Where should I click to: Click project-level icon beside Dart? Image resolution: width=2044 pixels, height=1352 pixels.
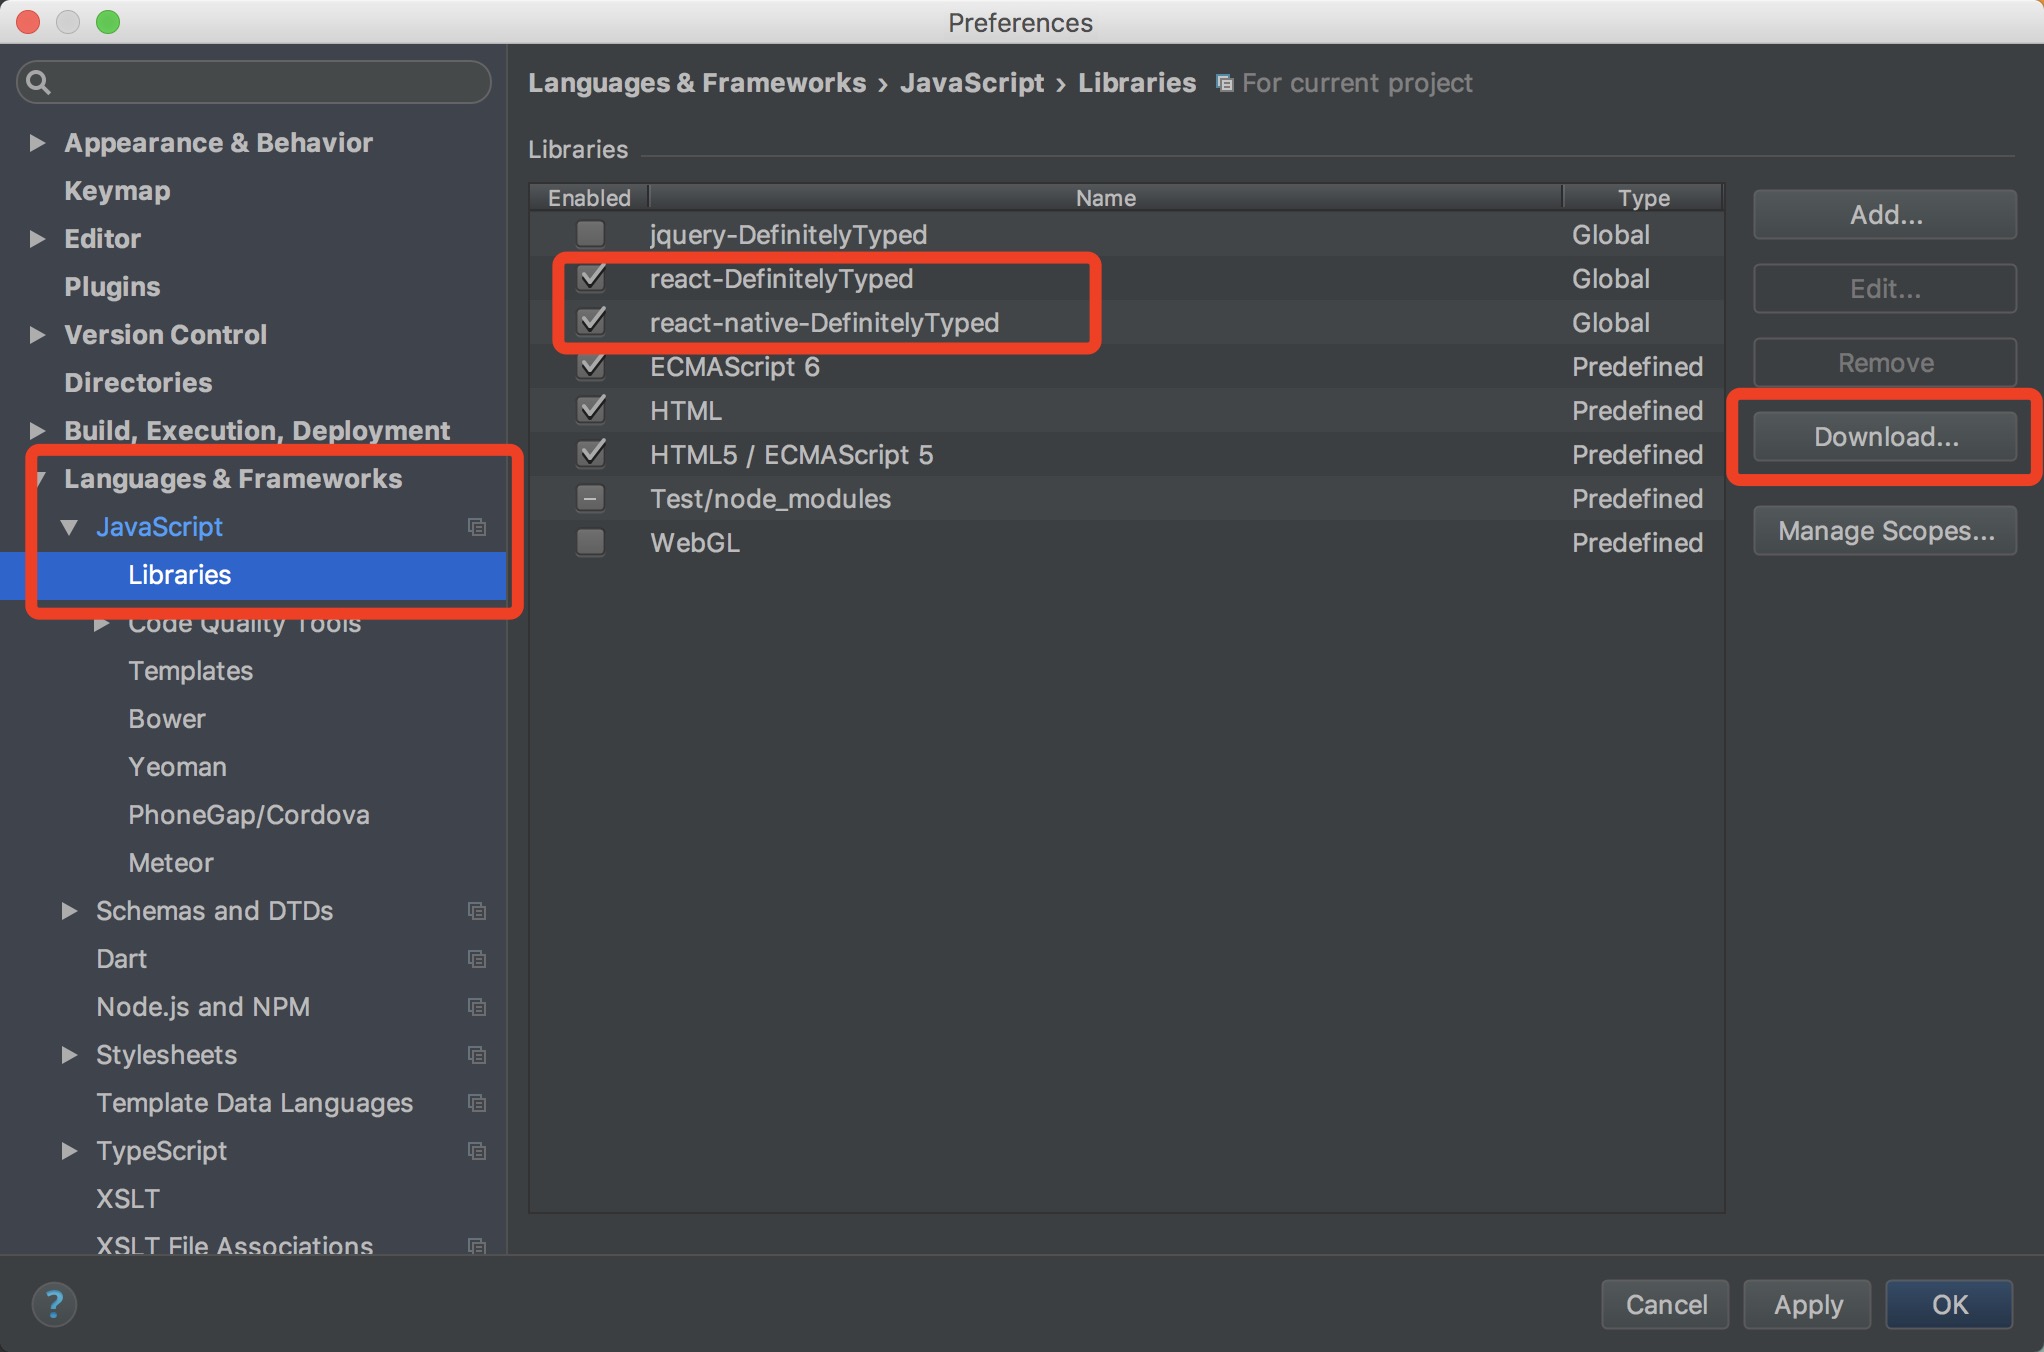[x=477, y=959]
